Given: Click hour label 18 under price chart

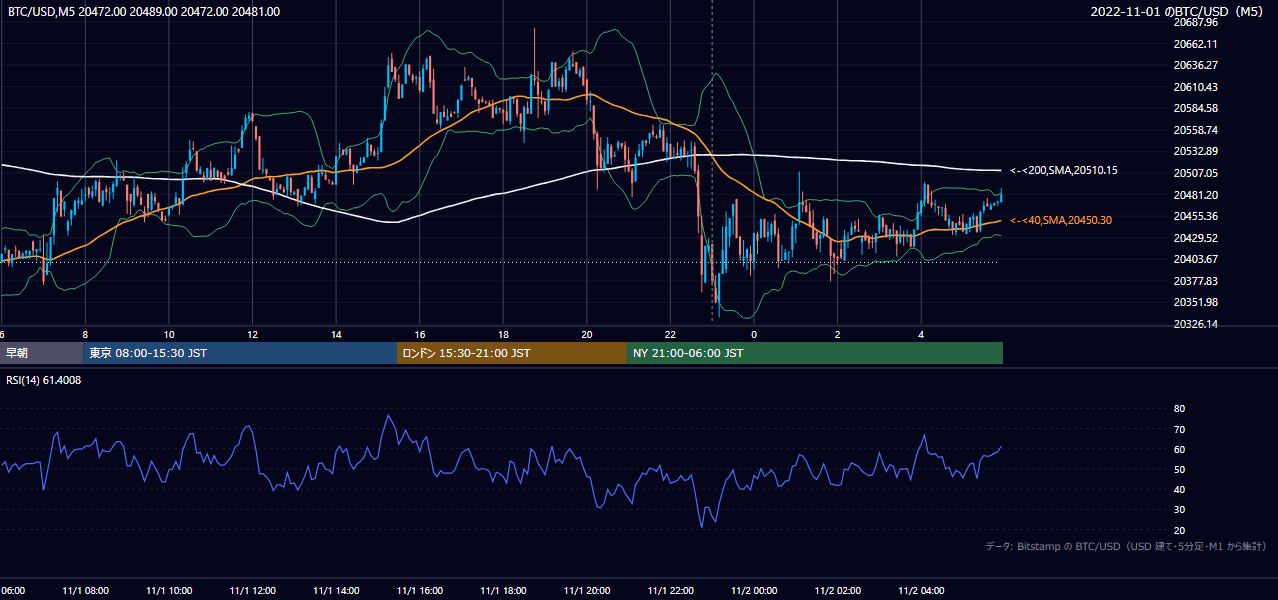Looking at the screenshot, I should [504, 335].
